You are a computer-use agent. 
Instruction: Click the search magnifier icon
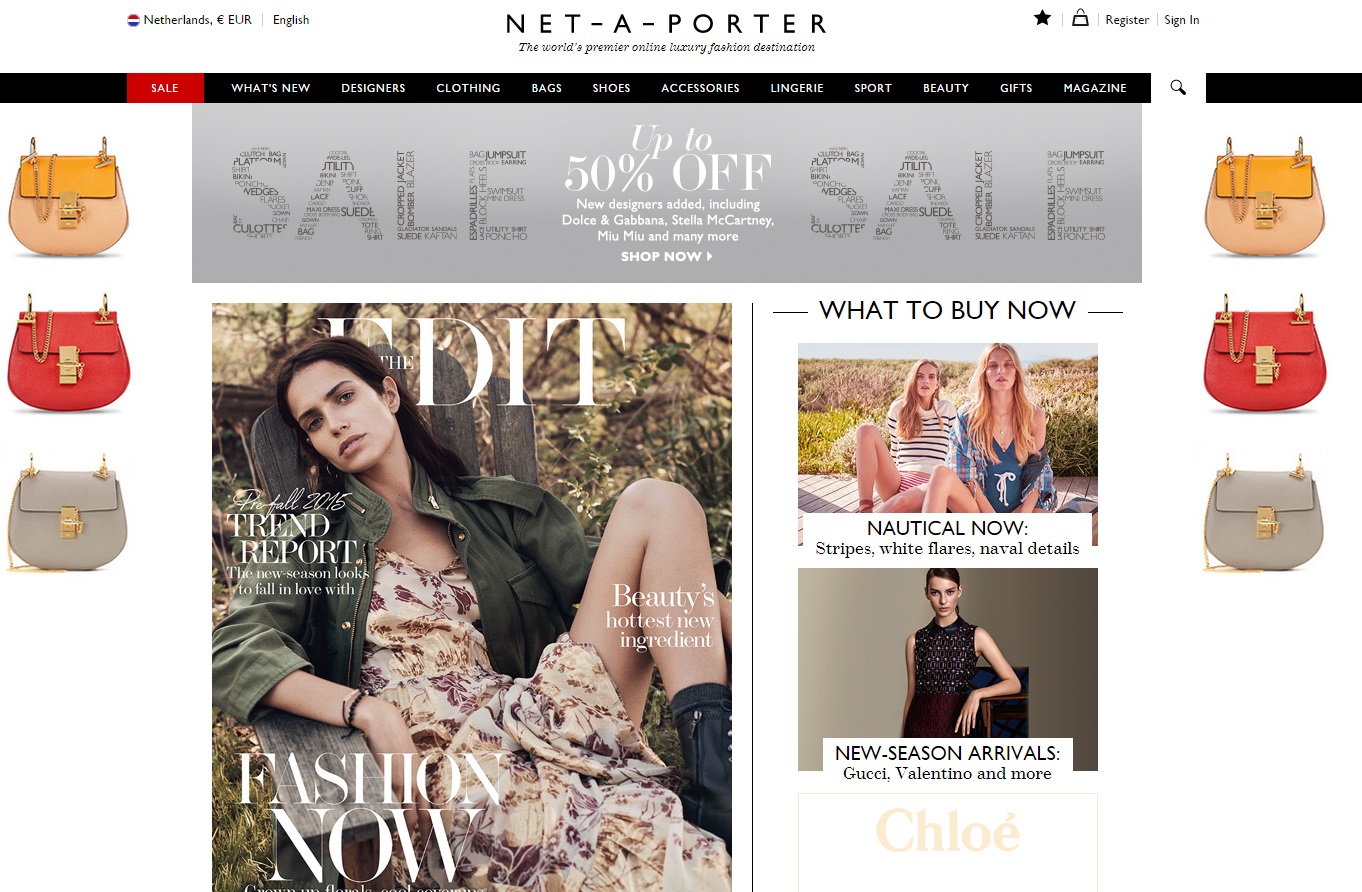click(1178, 88)
